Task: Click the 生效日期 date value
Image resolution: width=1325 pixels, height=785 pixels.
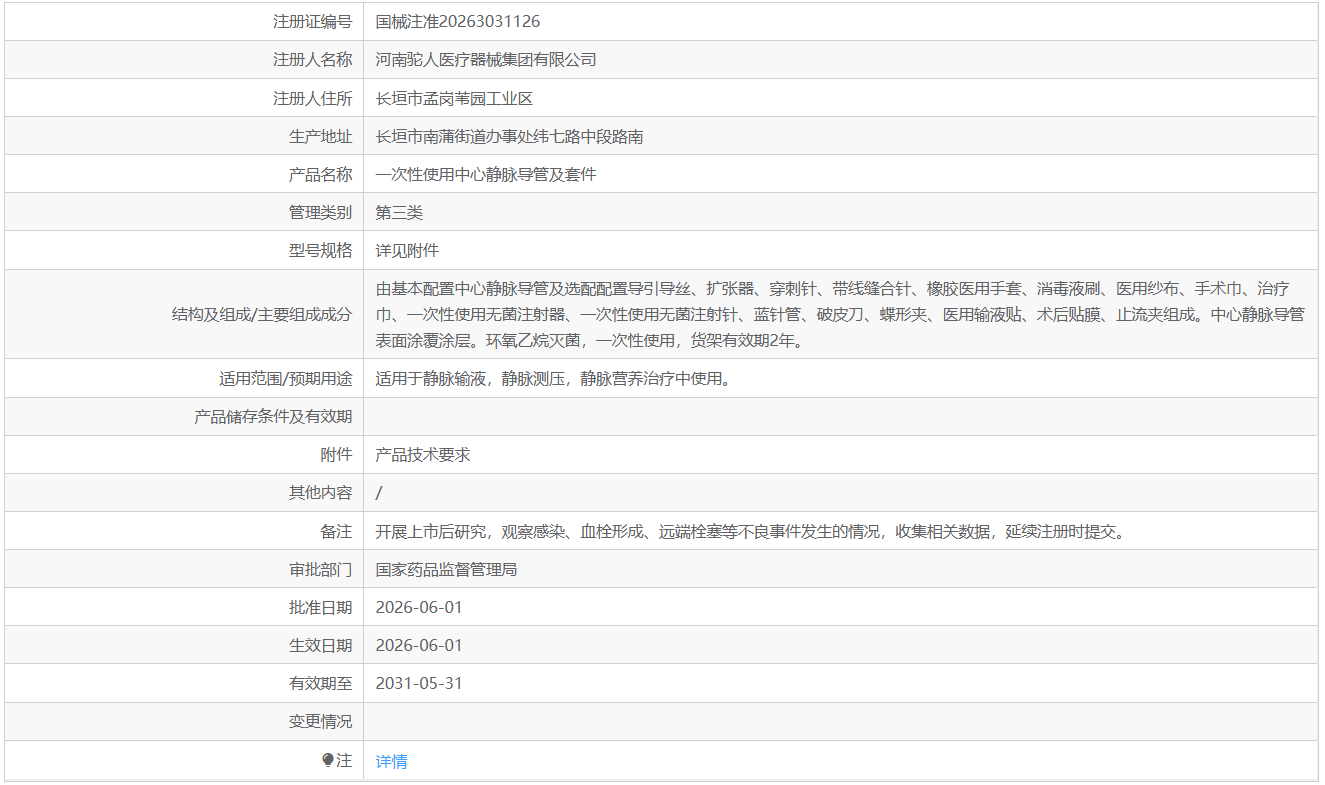Action: coord(419,645)
